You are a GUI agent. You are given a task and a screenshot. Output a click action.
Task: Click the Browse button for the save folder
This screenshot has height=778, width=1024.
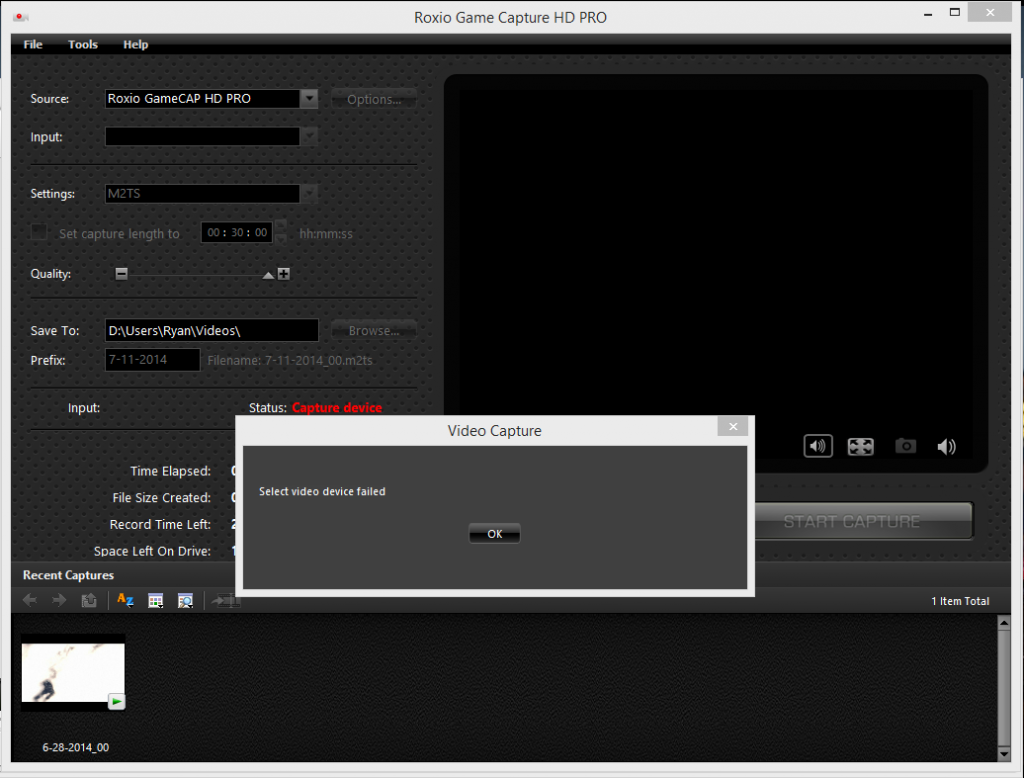[374, 331]
